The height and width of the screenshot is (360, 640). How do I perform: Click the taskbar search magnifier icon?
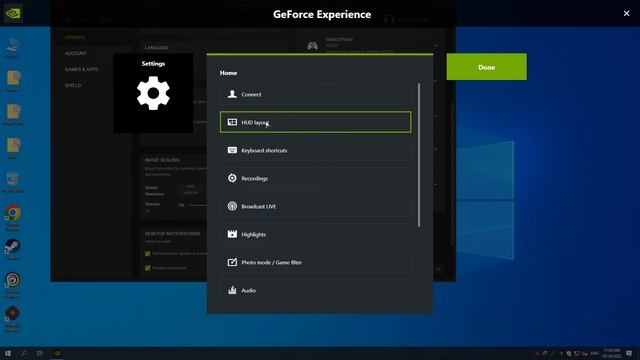(x=24, y=353)
